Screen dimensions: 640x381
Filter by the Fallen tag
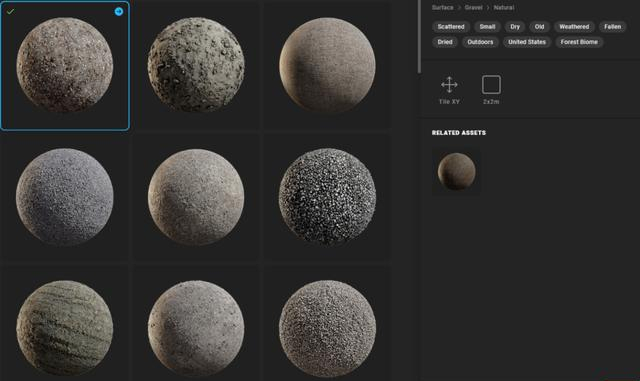[613, 27]
